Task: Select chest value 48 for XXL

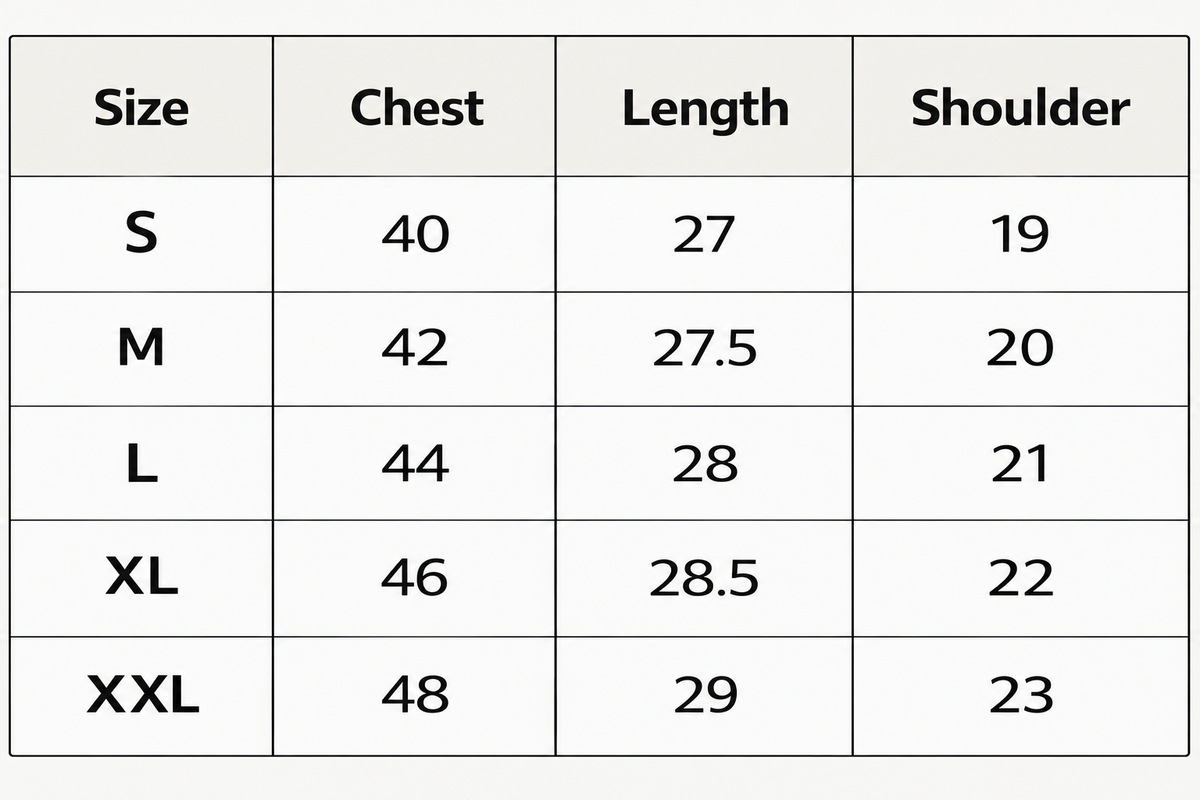Action: 416,694
